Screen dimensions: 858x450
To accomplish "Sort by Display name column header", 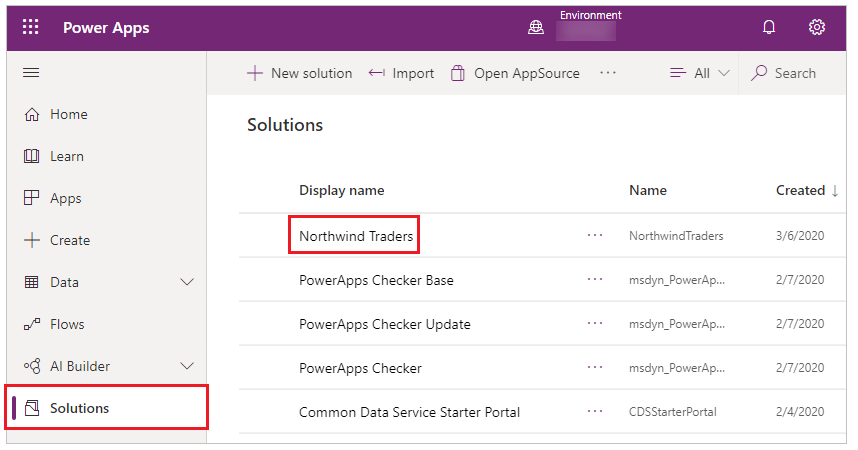I will click(x=341, y=191).
